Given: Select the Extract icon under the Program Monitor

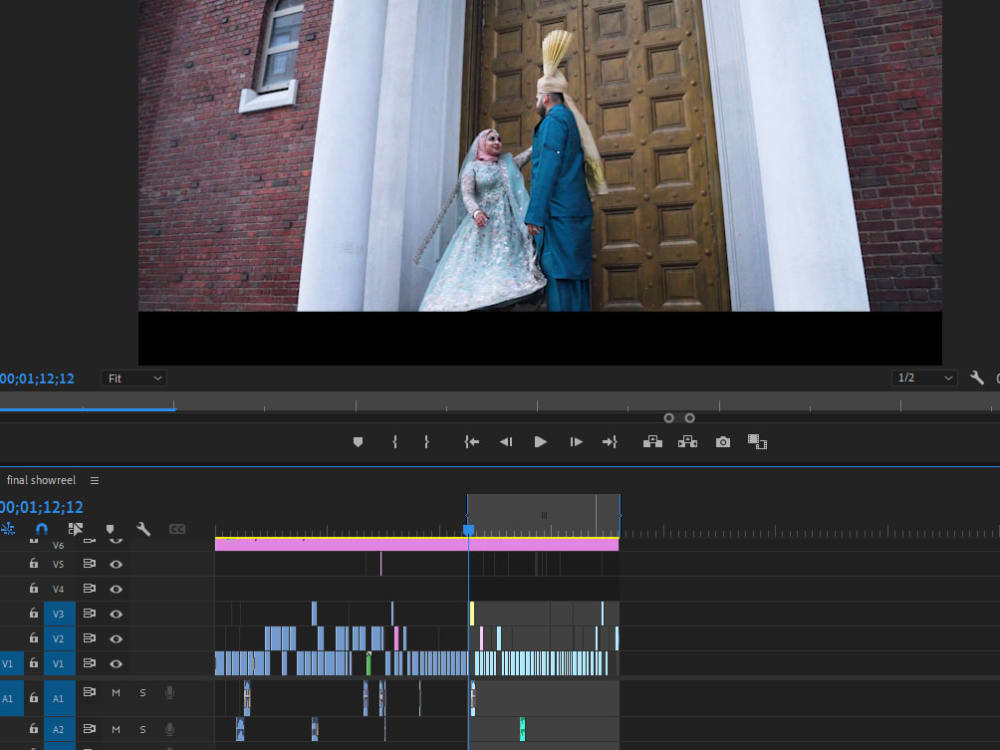Looking at the screenshot, I should [687, 441].
